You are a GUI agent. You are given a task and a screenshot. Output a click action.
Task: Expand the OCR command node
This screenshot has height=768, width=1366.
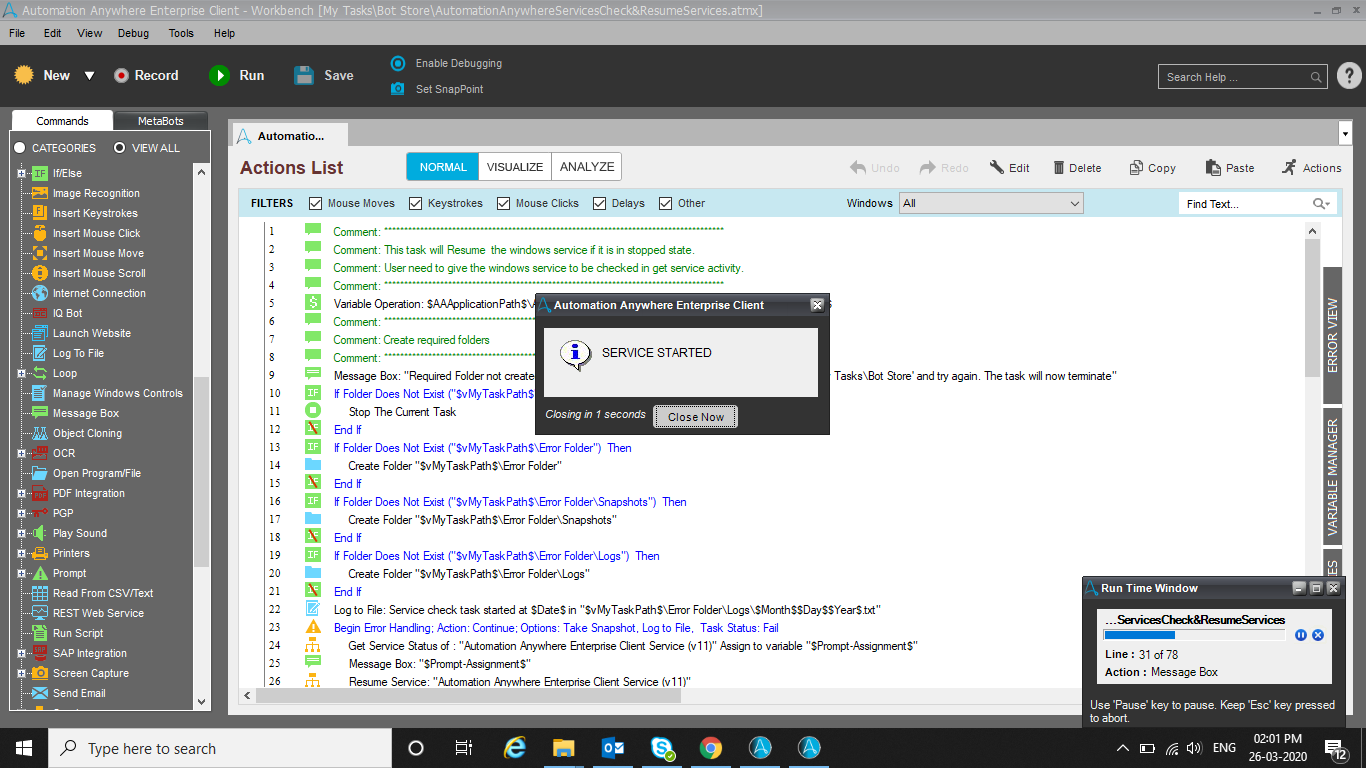(22, 453)
